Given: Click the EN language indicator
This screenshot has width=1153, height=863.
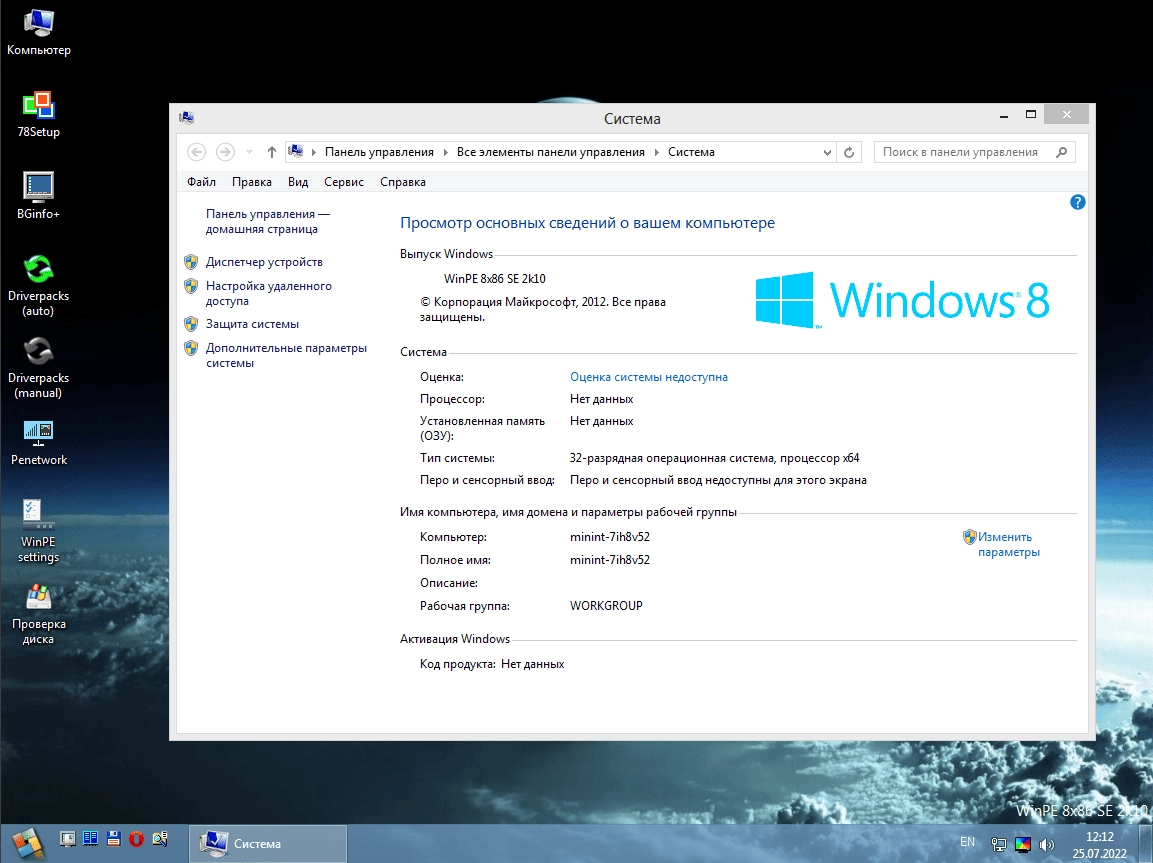Looking at the screenshot, I should 968,842.
